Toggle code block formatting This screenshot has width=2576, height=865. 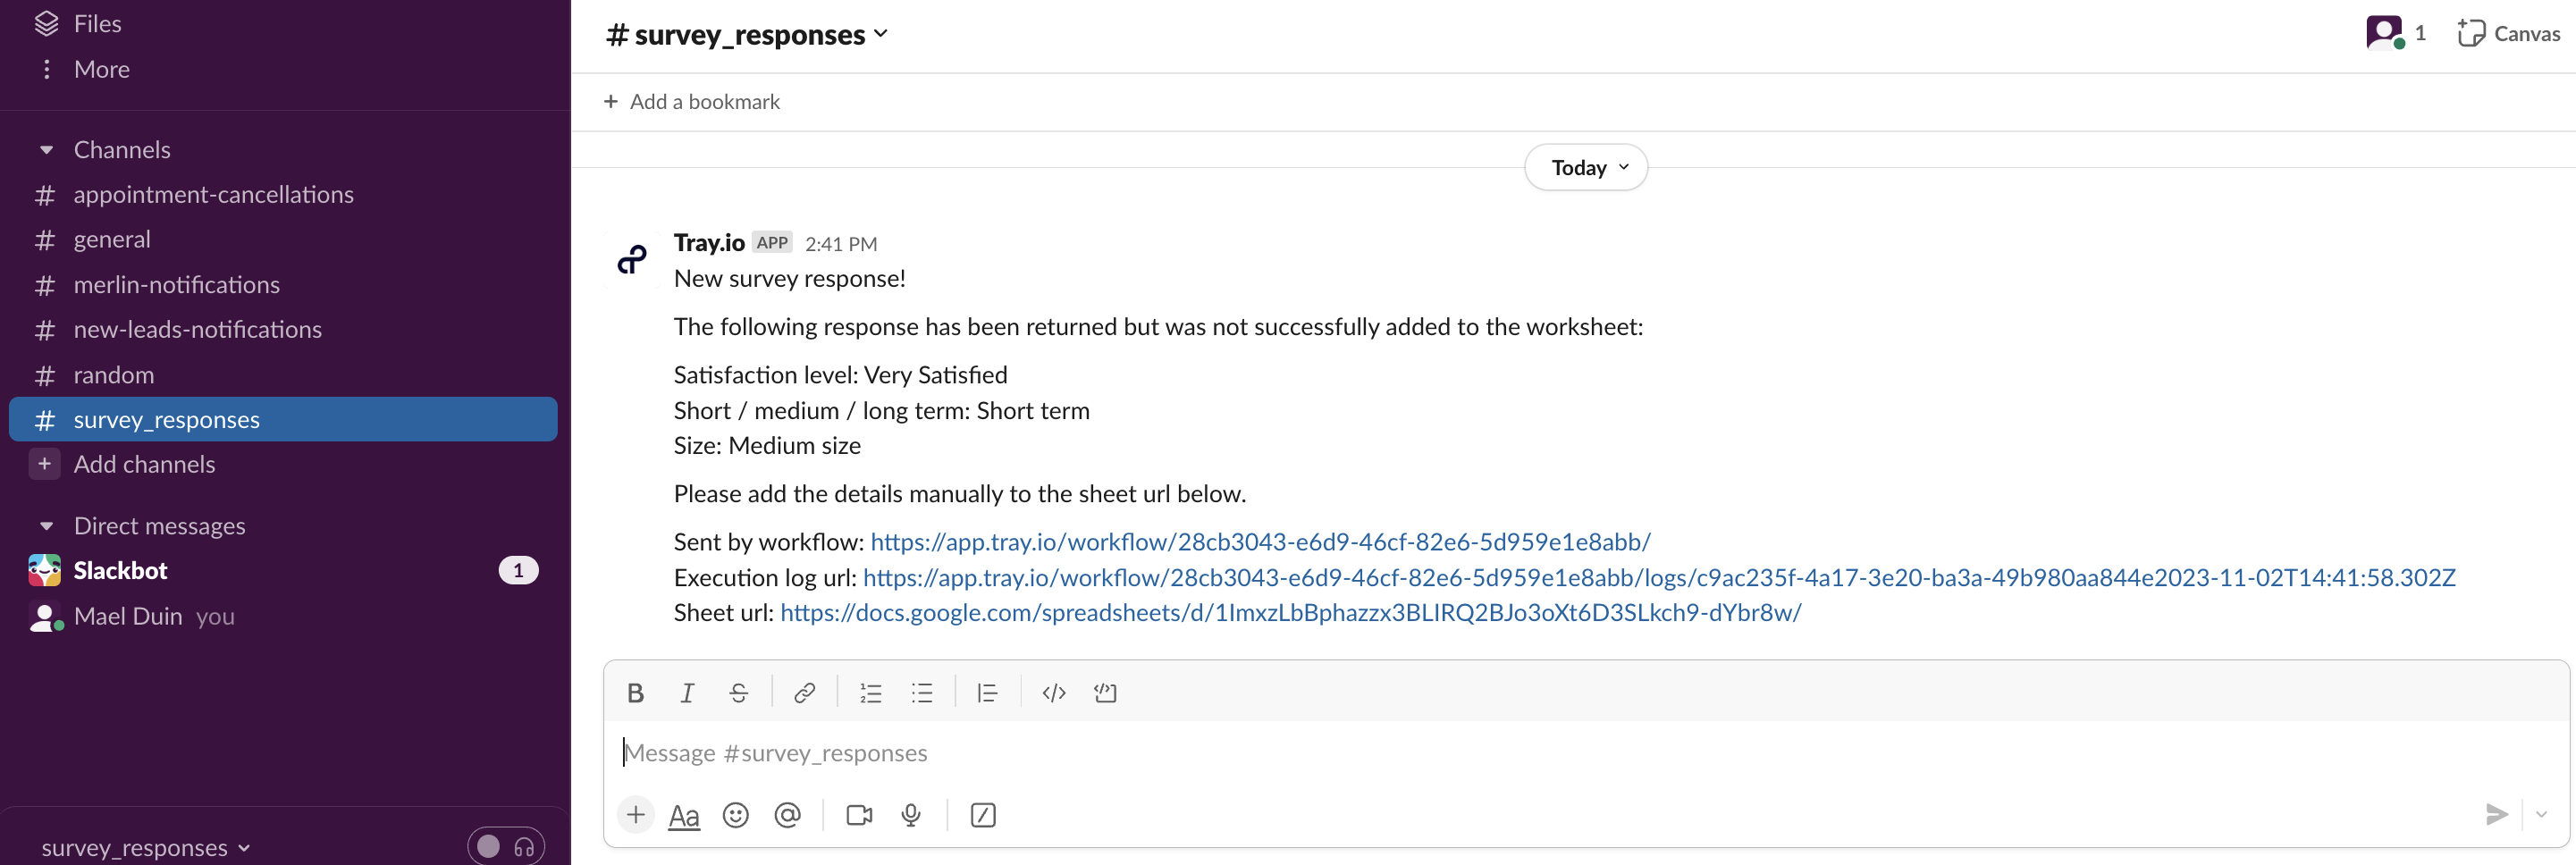[x=1053, y=692]
